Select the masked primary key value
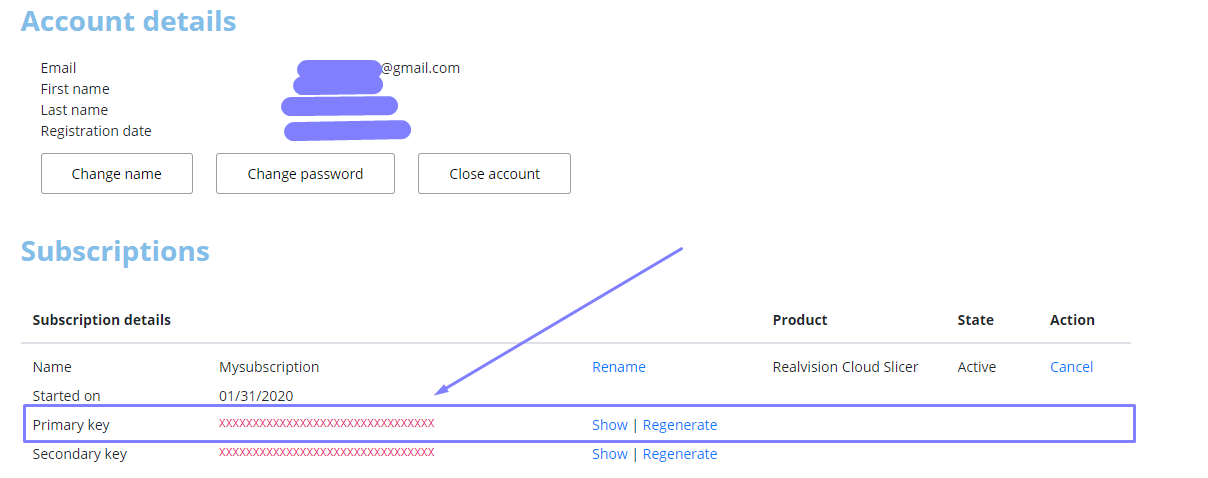Viewport: 1208px width, 478px height. click(x=326, y=423)
